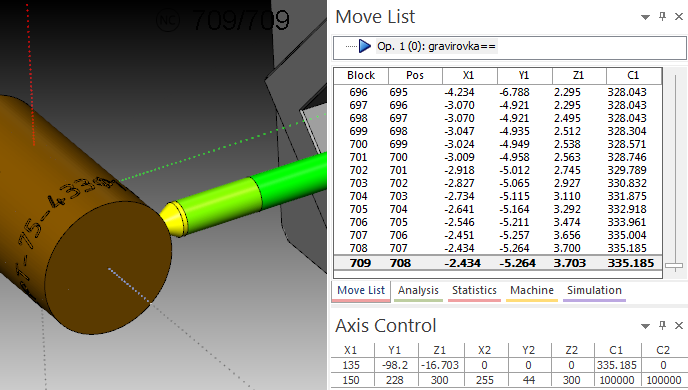Open Axis Control panel options dropdown arrow
This screenshot has height=390, width=688.
(645, 326)
